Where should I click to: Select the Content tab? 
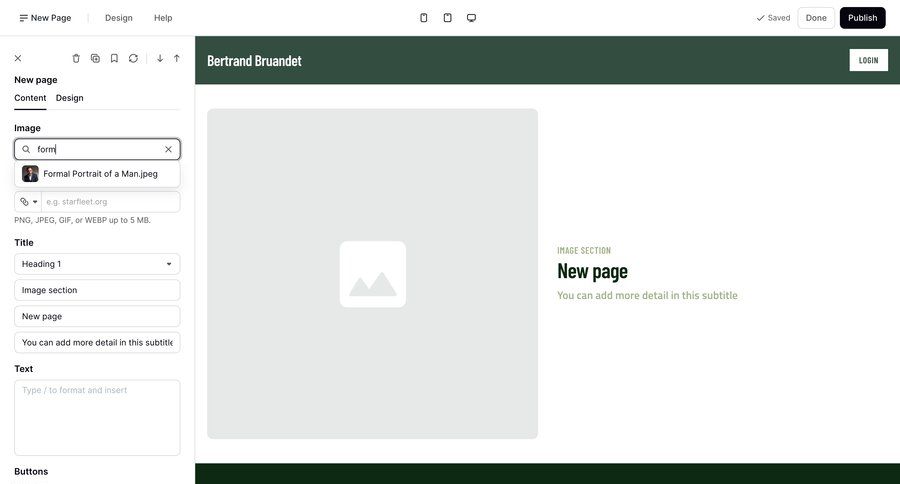pos(30,98)
